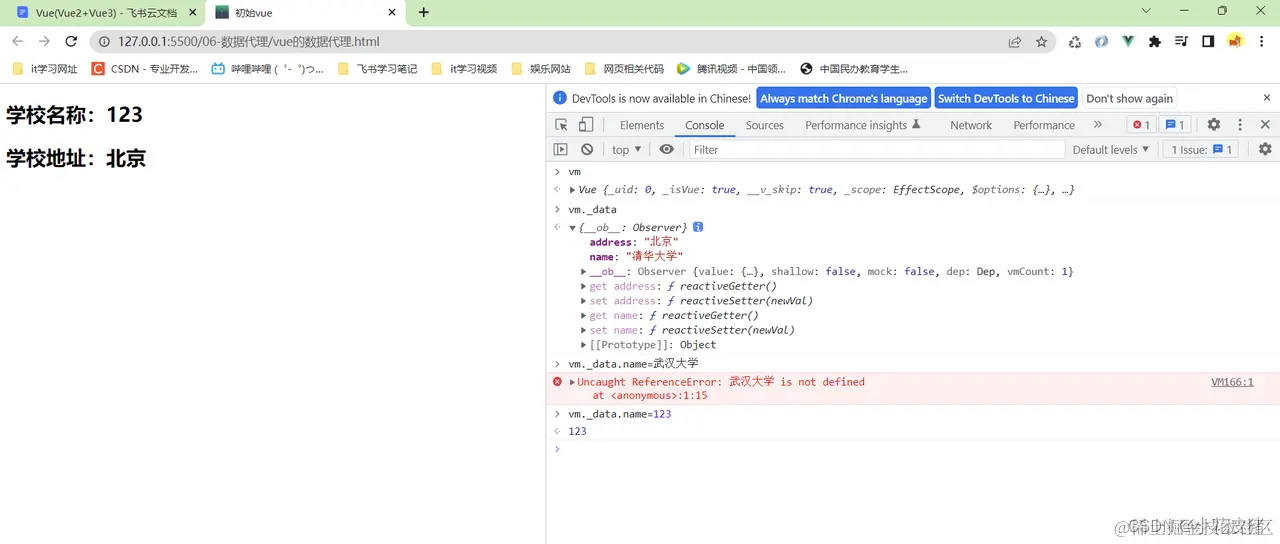Close the DevTools panel
The image size is (1280, 544).
(x=1265, y=125)
